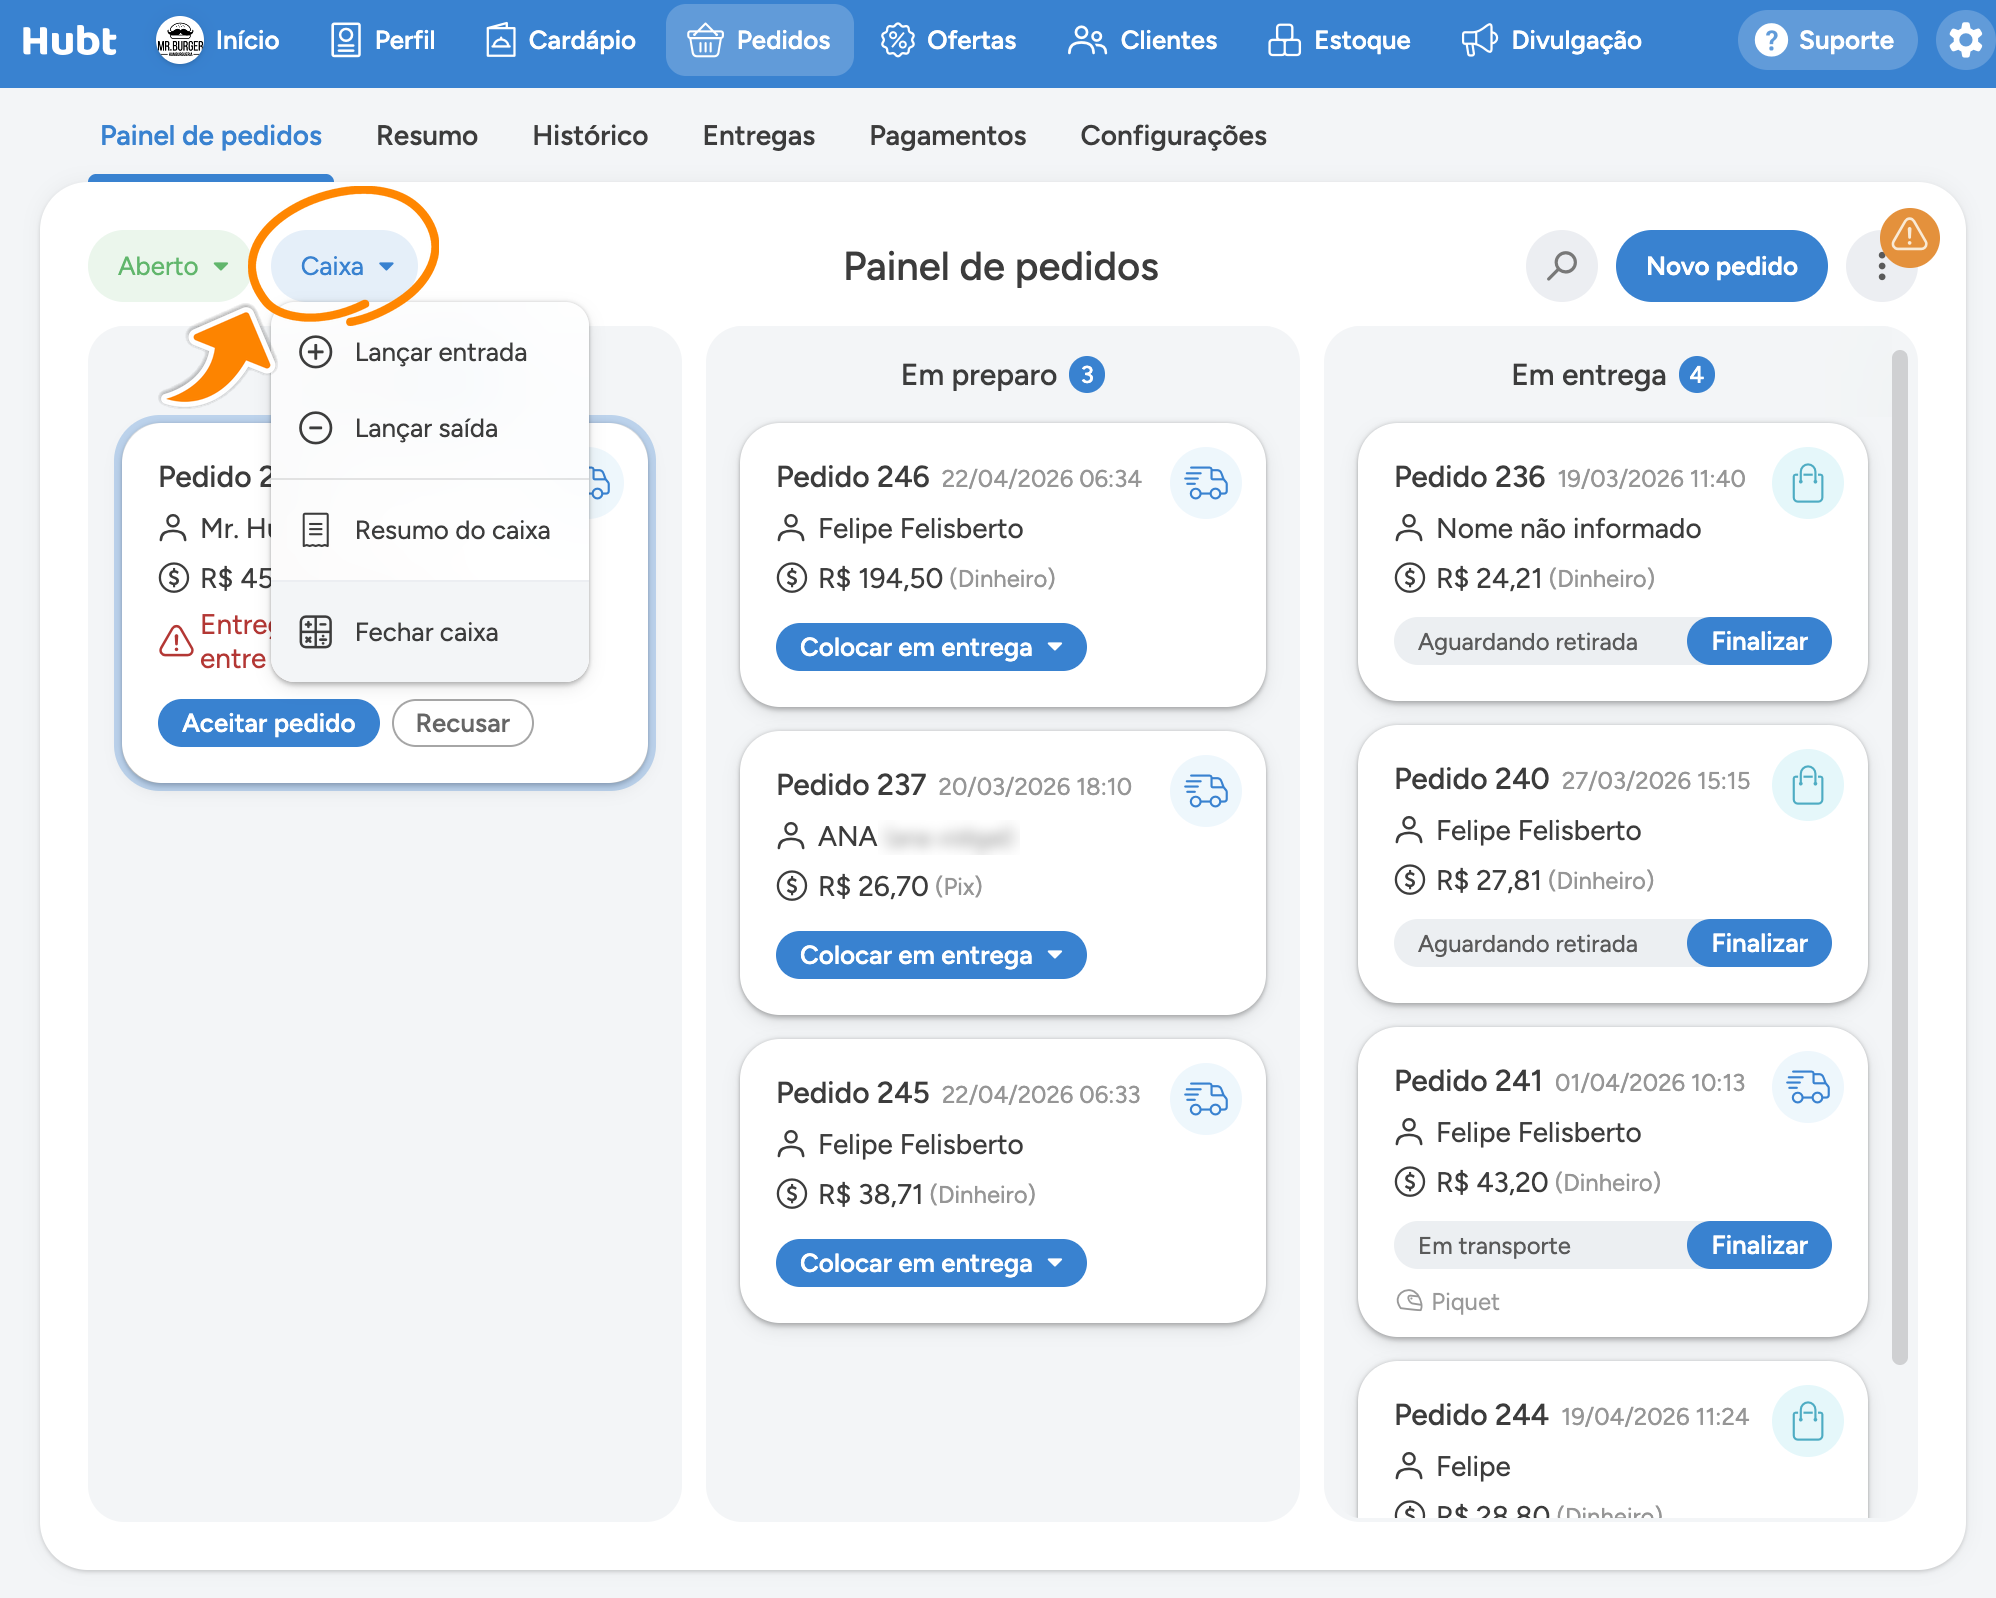The height and width of the screenshot is (1598, 1996).
Task: Click the Novo pedido button
Action: 1721,266
